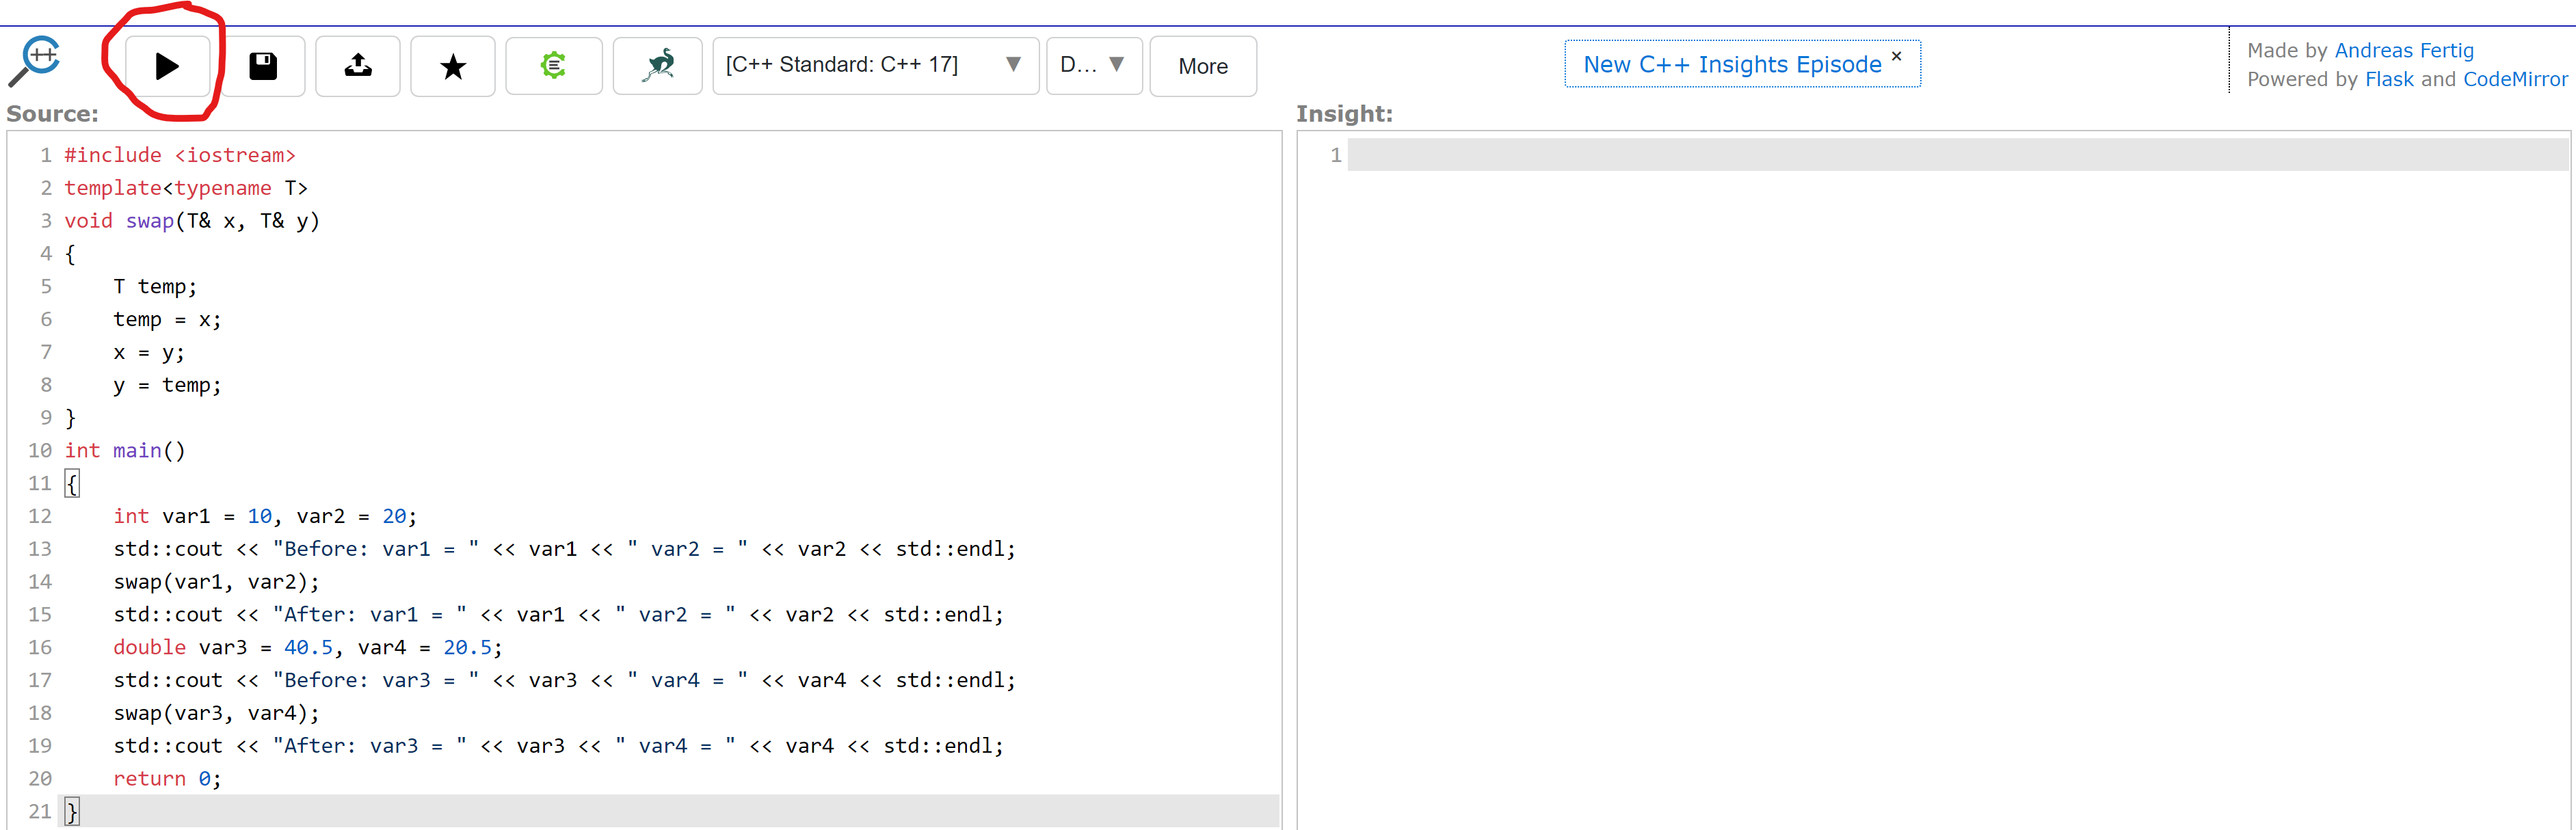Open code in Compiler Explorer gear icon

click(x=553, y=66)
